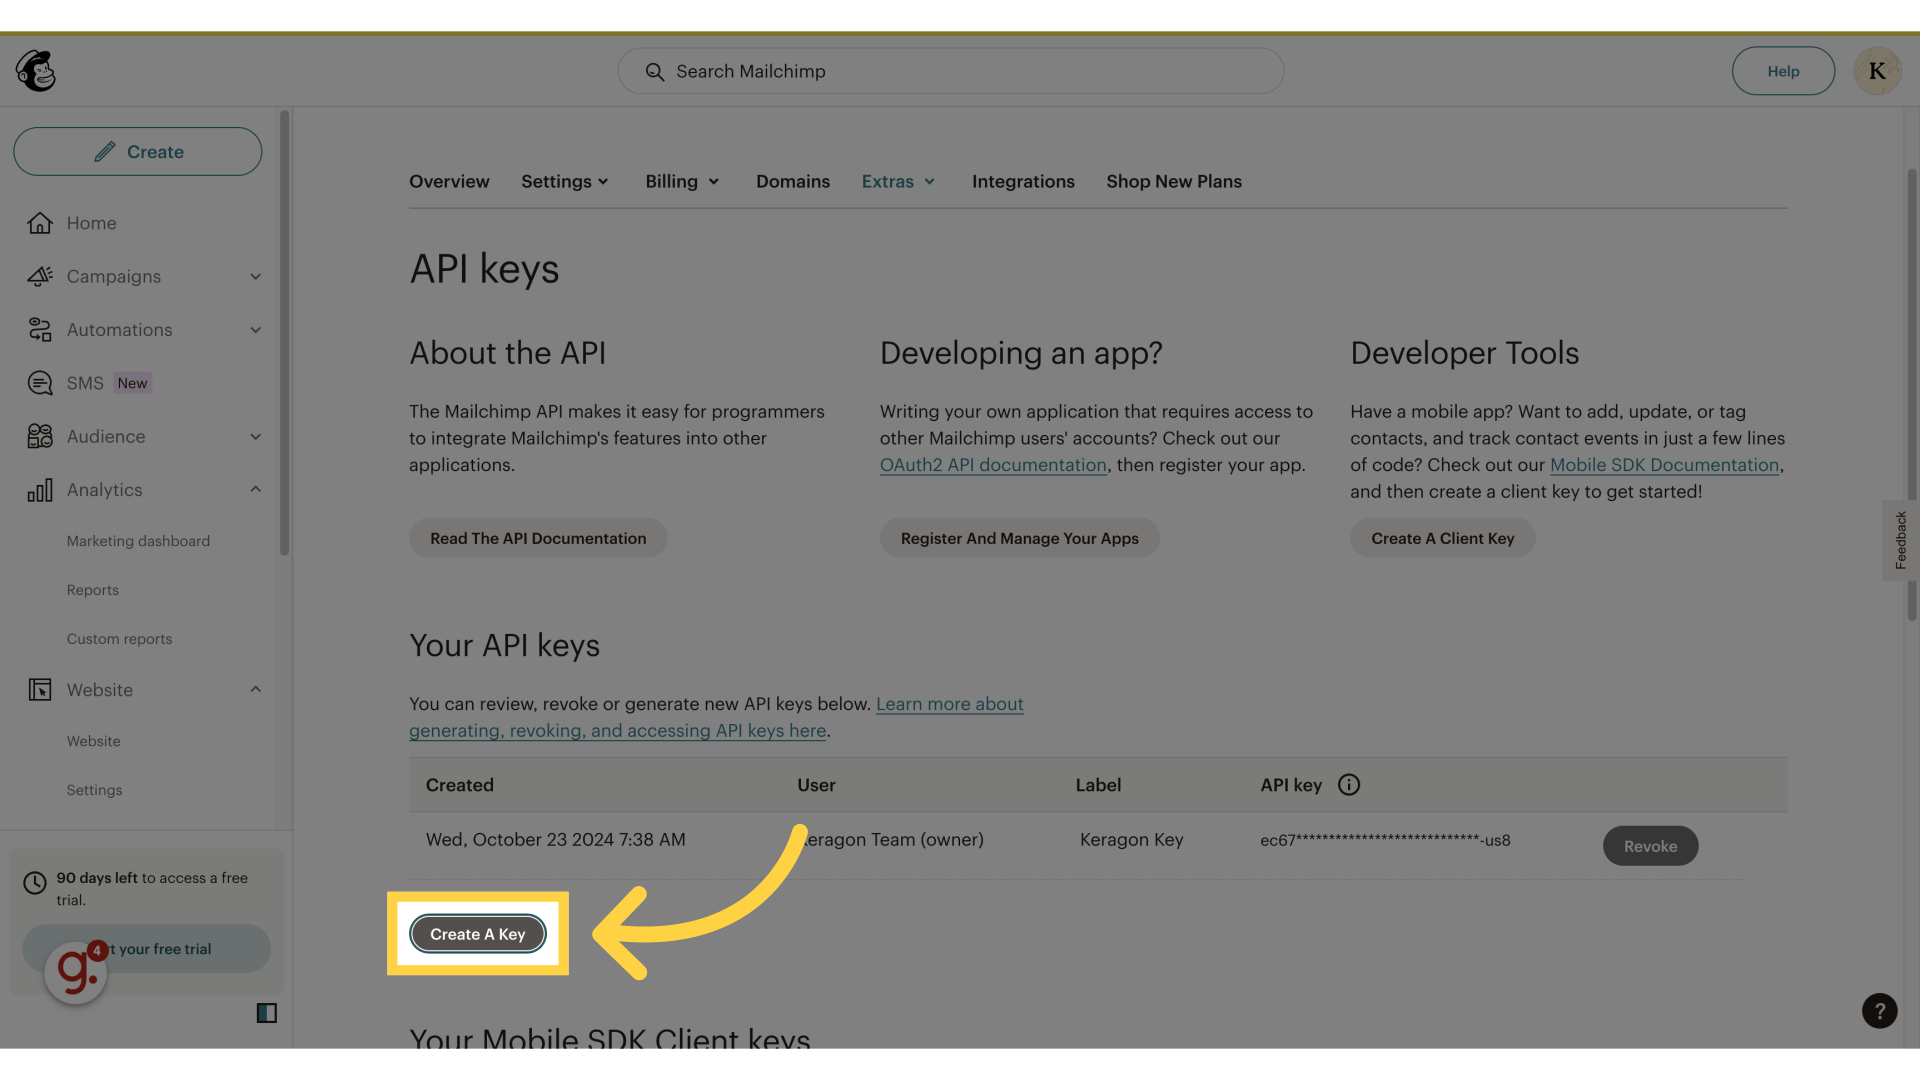
Task: Click the sidebar vertical scrollbar
Action: pos(284,333)
